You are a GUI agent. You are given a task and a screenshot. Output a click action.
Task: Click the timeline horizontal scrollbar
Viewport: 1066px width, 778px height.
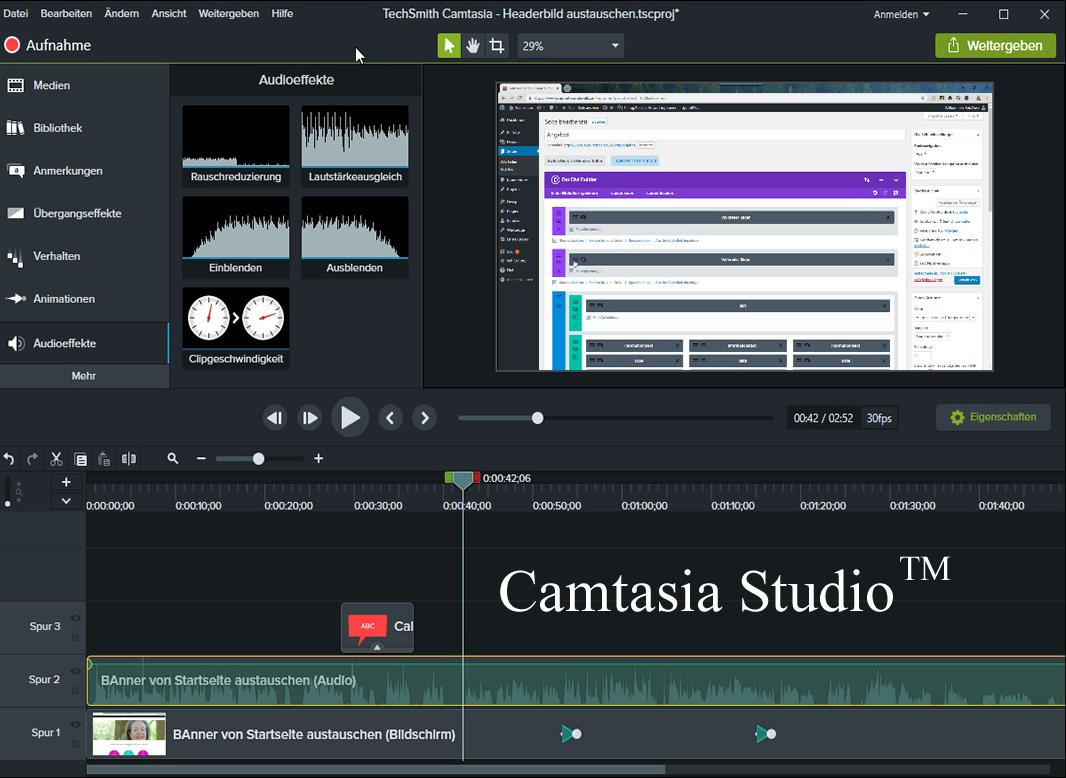click(x=376, y=770)
